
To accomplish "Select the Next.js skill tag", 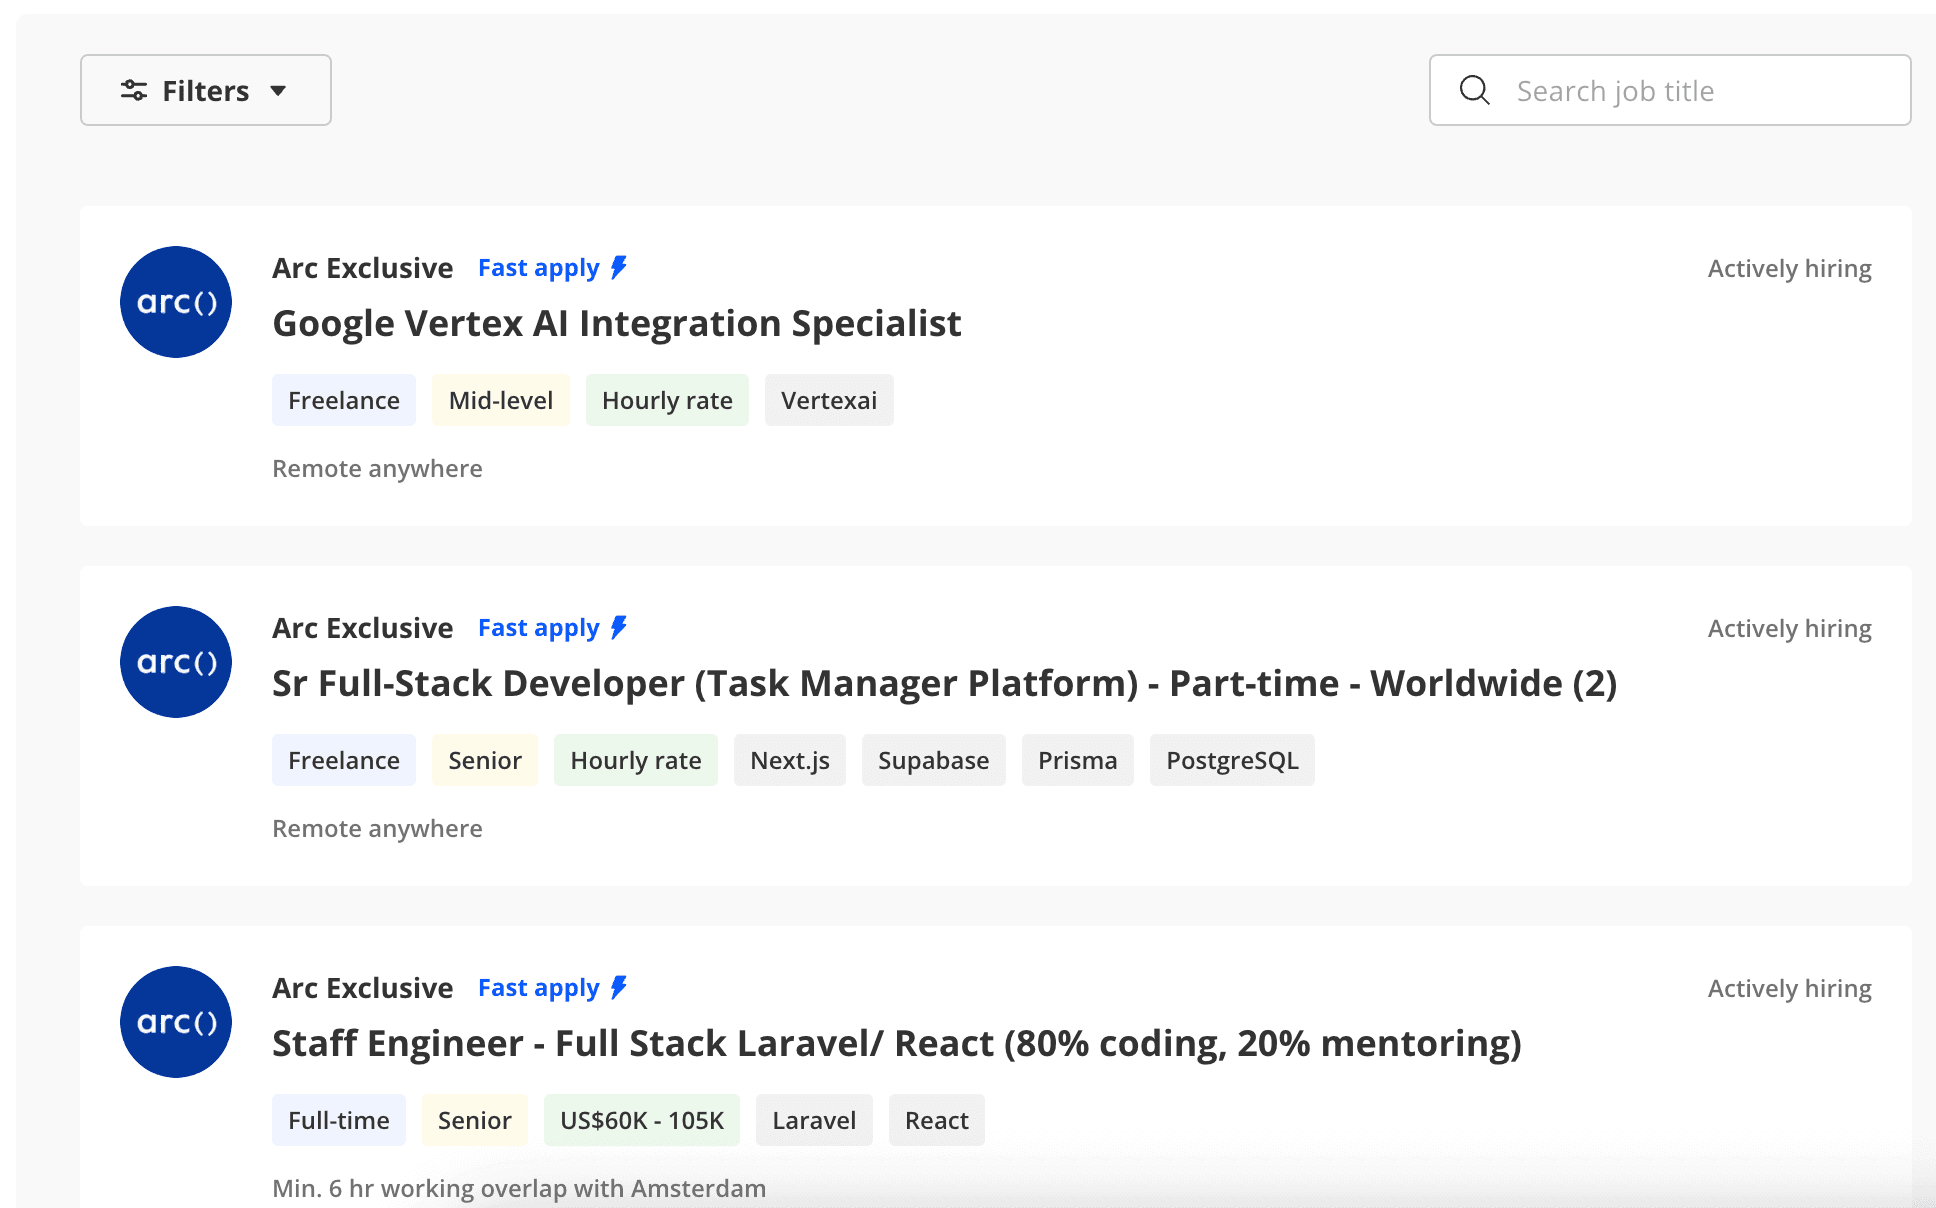I will pyautogui.click(x=789, y=760).
